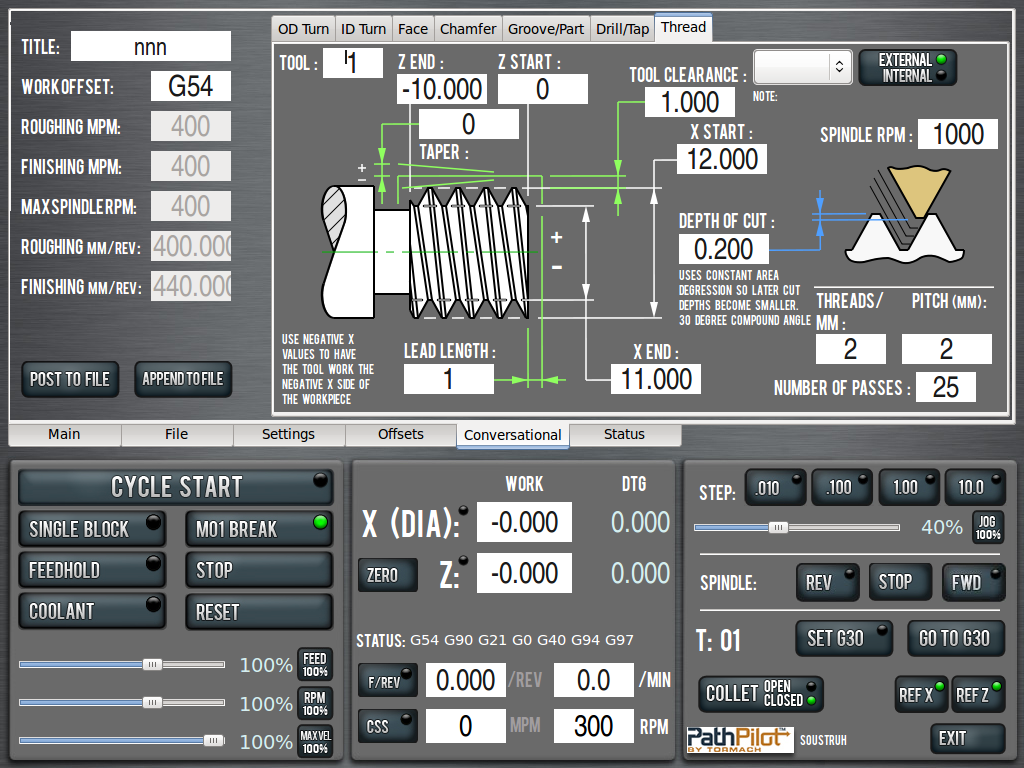Select the .100 step size

pos(841,487)
